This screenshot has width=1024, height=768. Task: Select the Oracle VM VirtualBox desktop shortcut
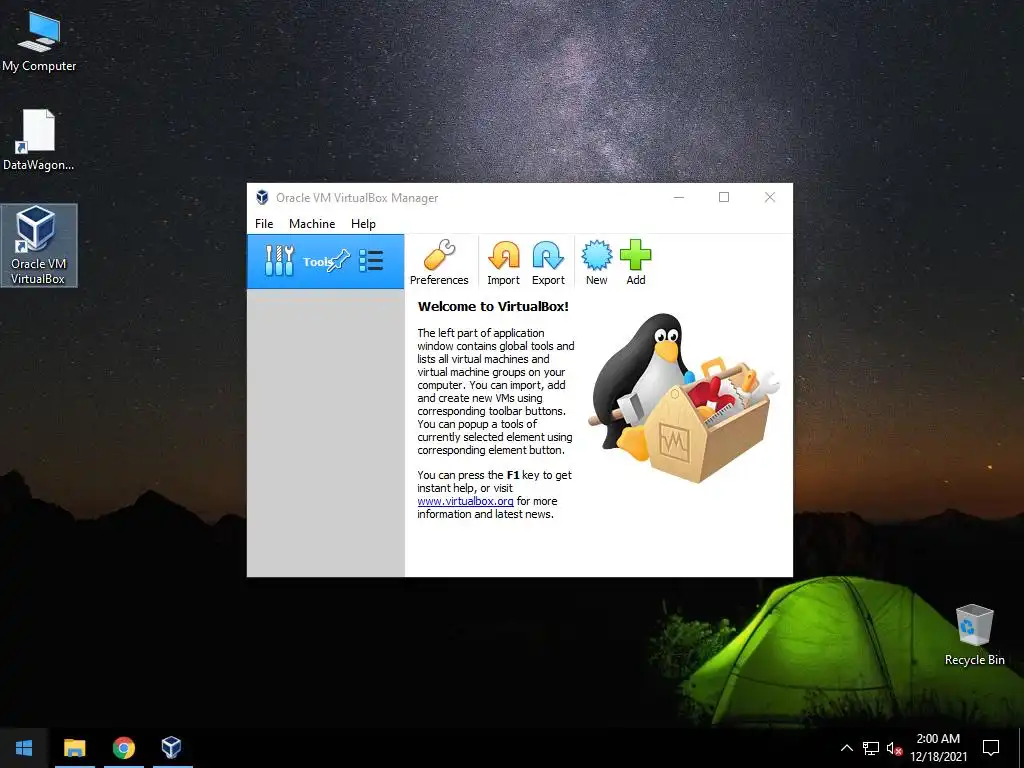click(39, 246)
